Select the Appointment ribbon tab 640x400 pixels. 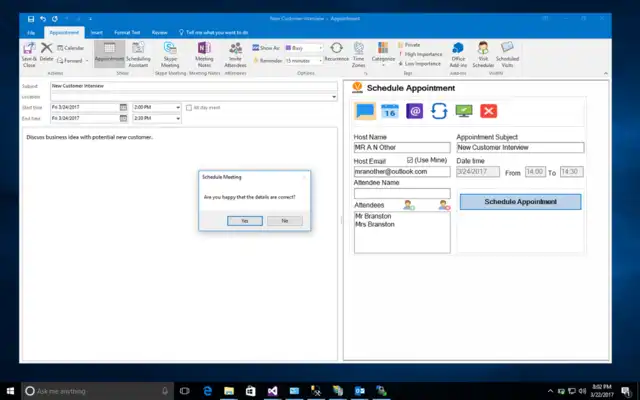64,33
